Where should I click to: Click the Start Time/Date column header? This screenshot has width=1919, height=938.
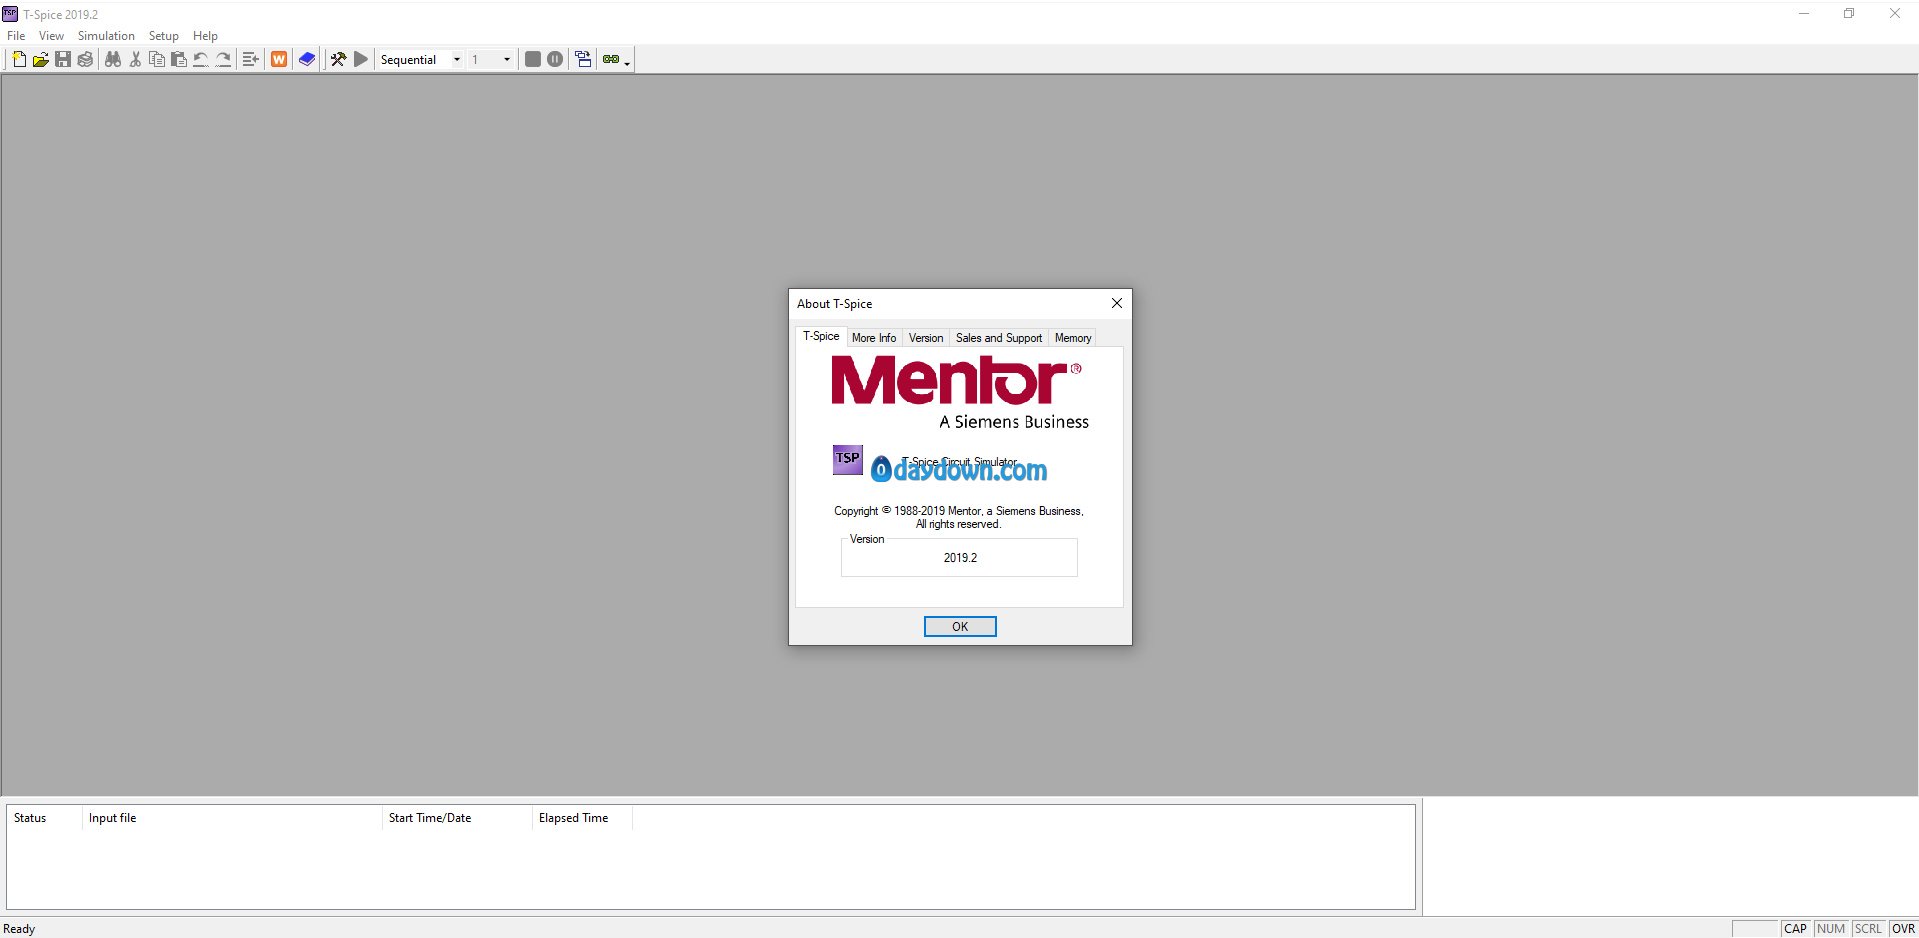coord(457,818)
